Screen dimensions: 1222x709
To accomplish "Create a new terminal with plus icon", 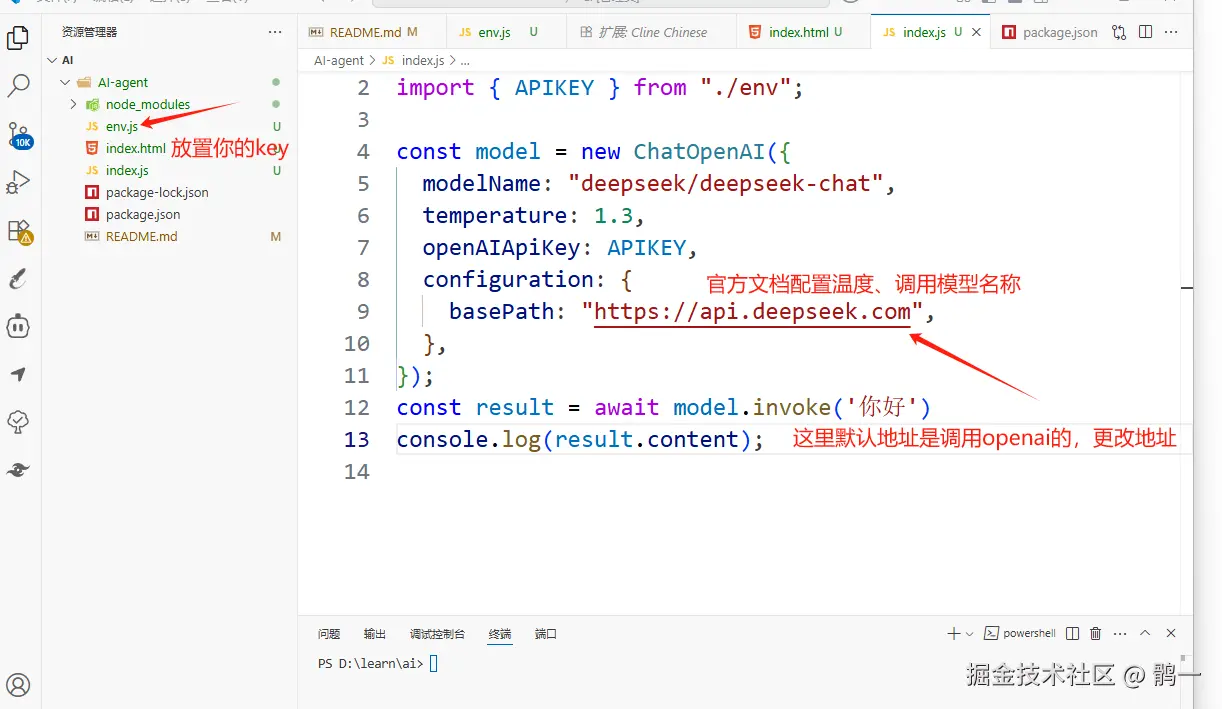I will pos(953,634).
